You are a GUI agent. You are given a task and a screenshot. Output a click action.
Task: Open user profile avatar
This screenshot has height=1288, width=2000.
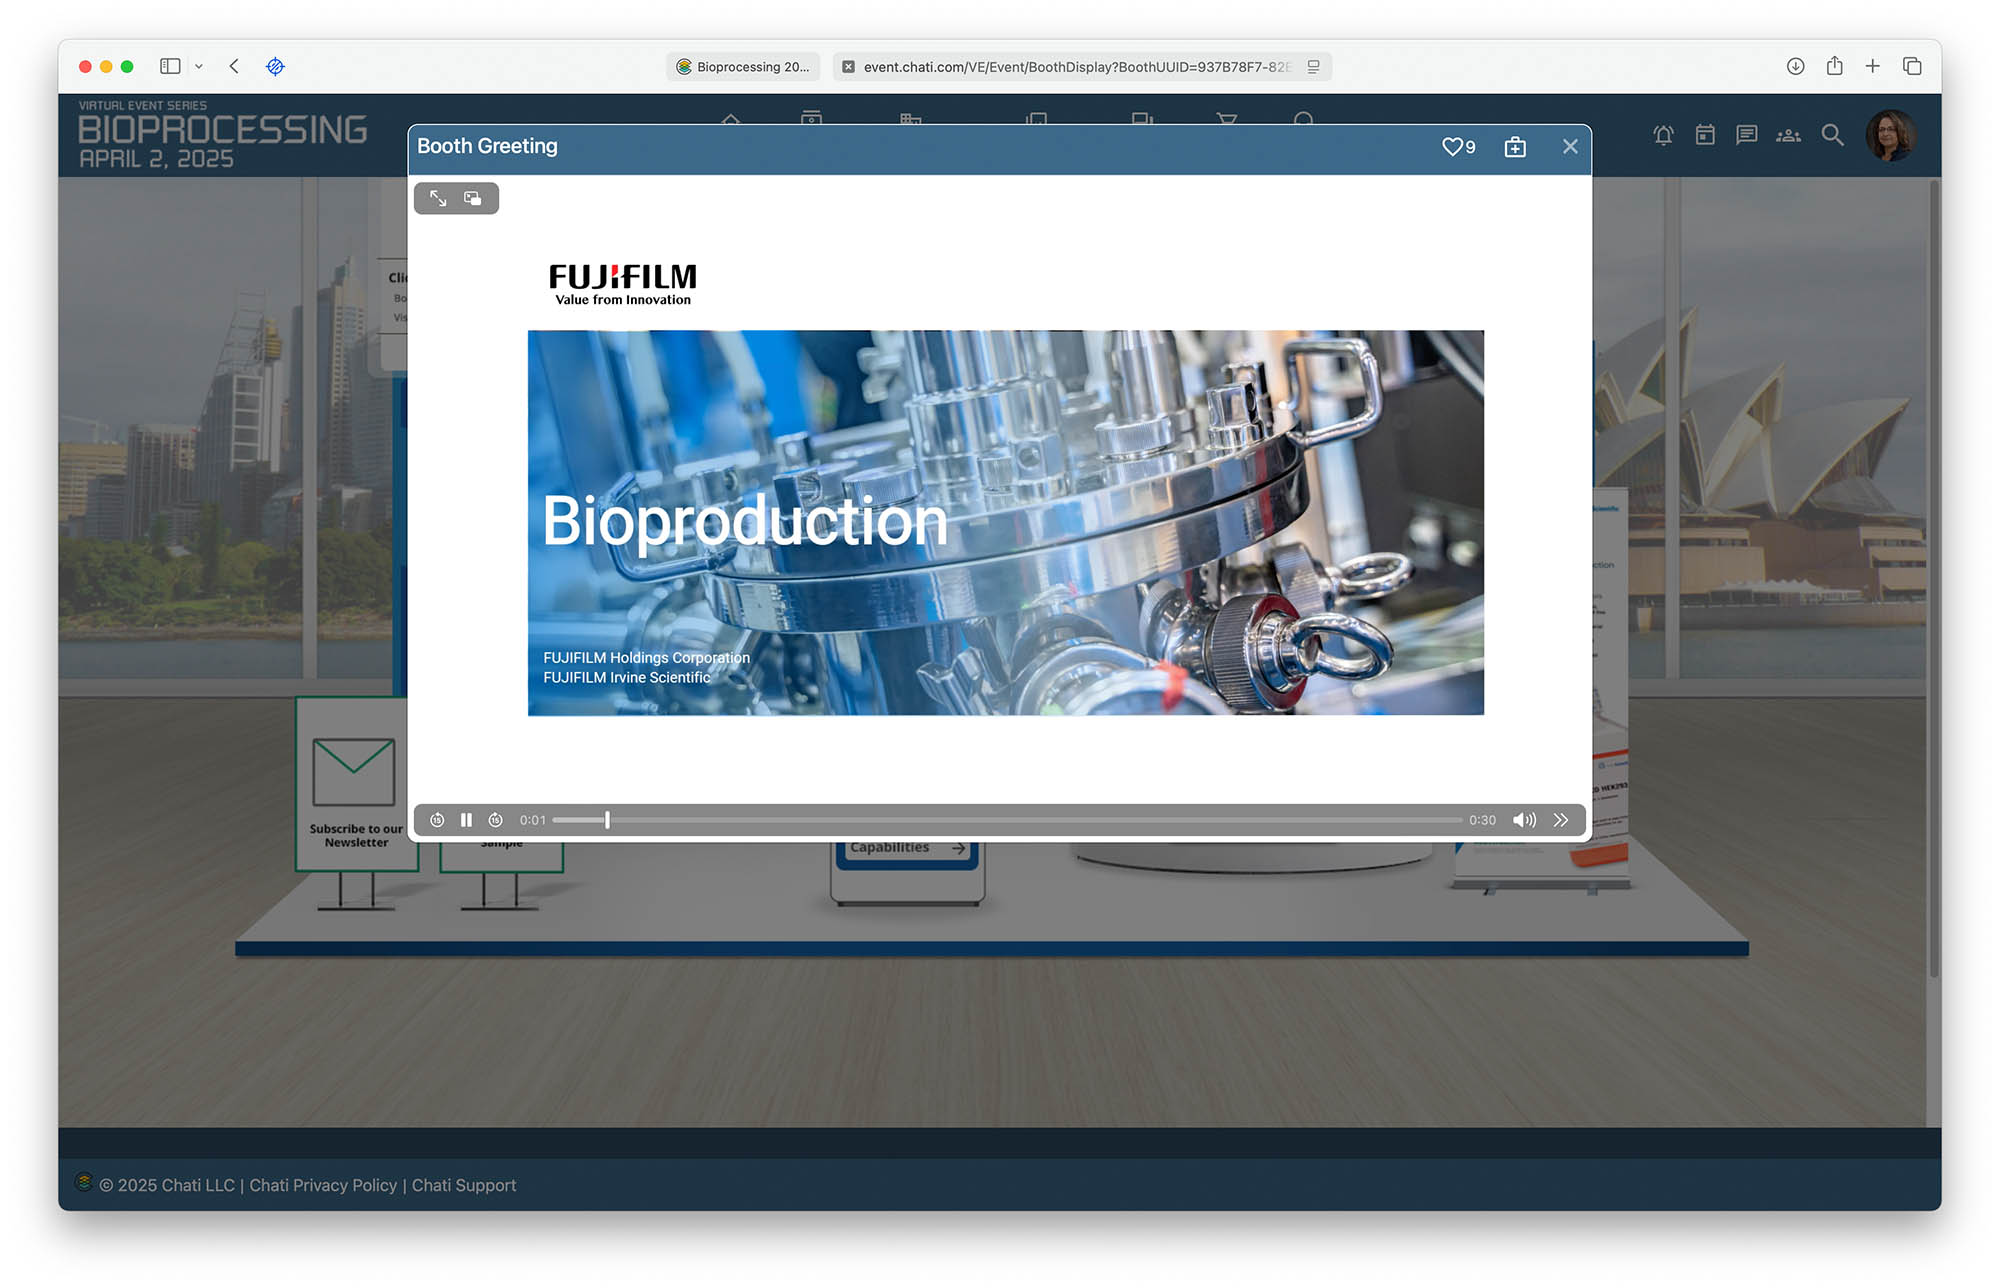[x=1889, y=135]
